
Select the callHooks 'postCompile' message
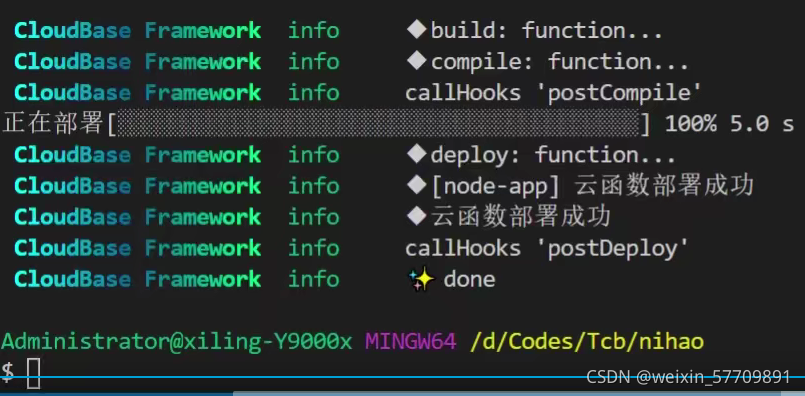[x=553, y=93]
